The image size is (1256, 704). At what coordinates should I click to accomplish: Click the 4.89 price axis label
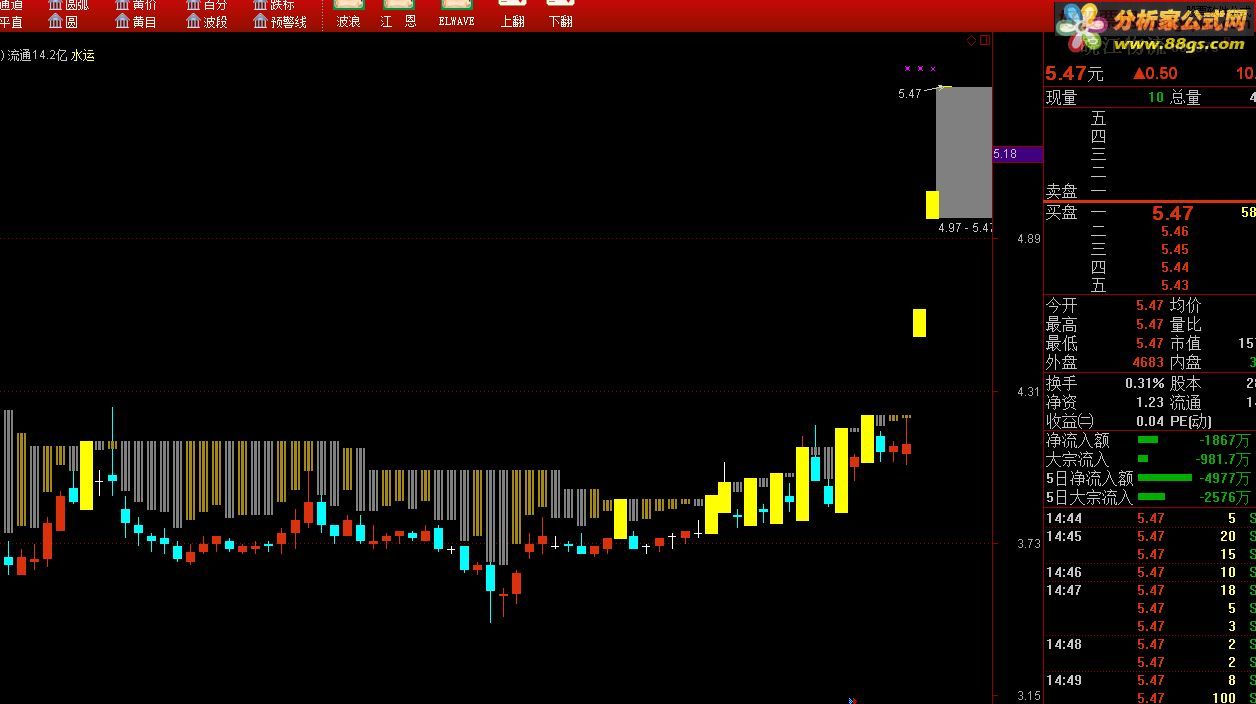[1028, 239]
